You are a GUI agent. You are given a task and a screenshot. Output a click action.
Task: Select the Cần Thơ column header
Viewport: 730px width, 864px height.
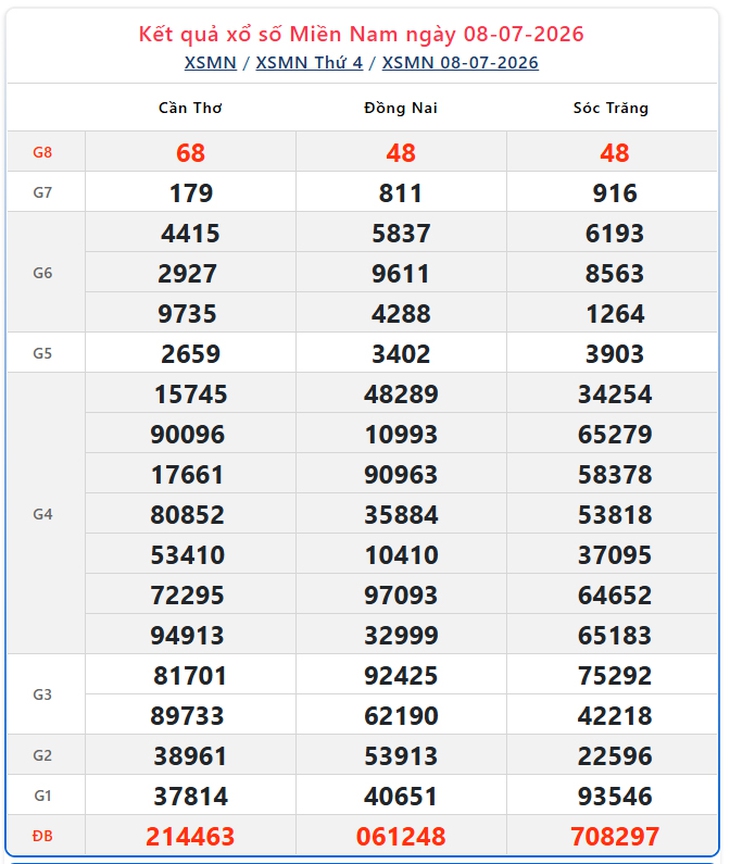[x=191, y=108]
